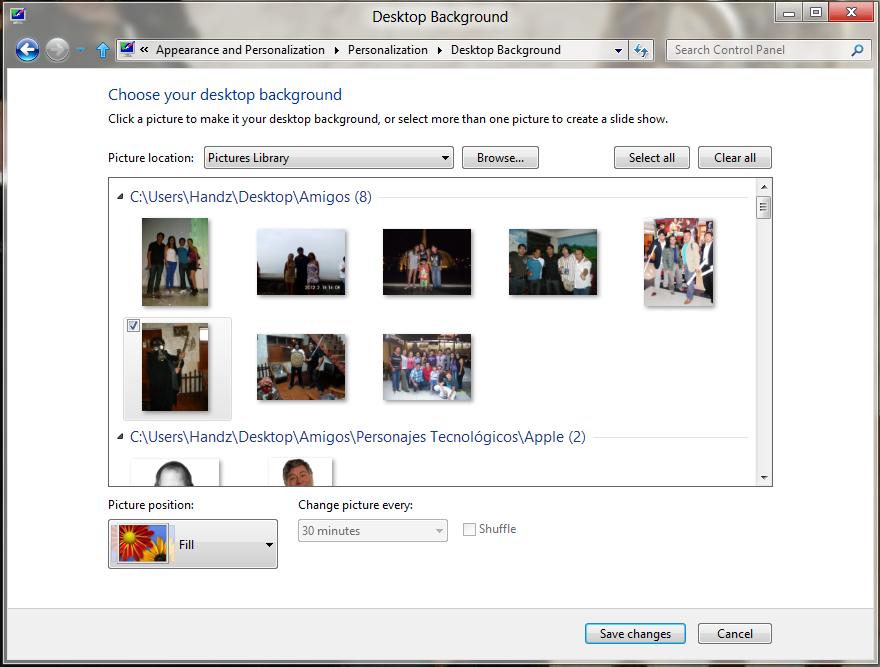
Task: Click the sunflower Fill preview icon
Action: (143, 544)
